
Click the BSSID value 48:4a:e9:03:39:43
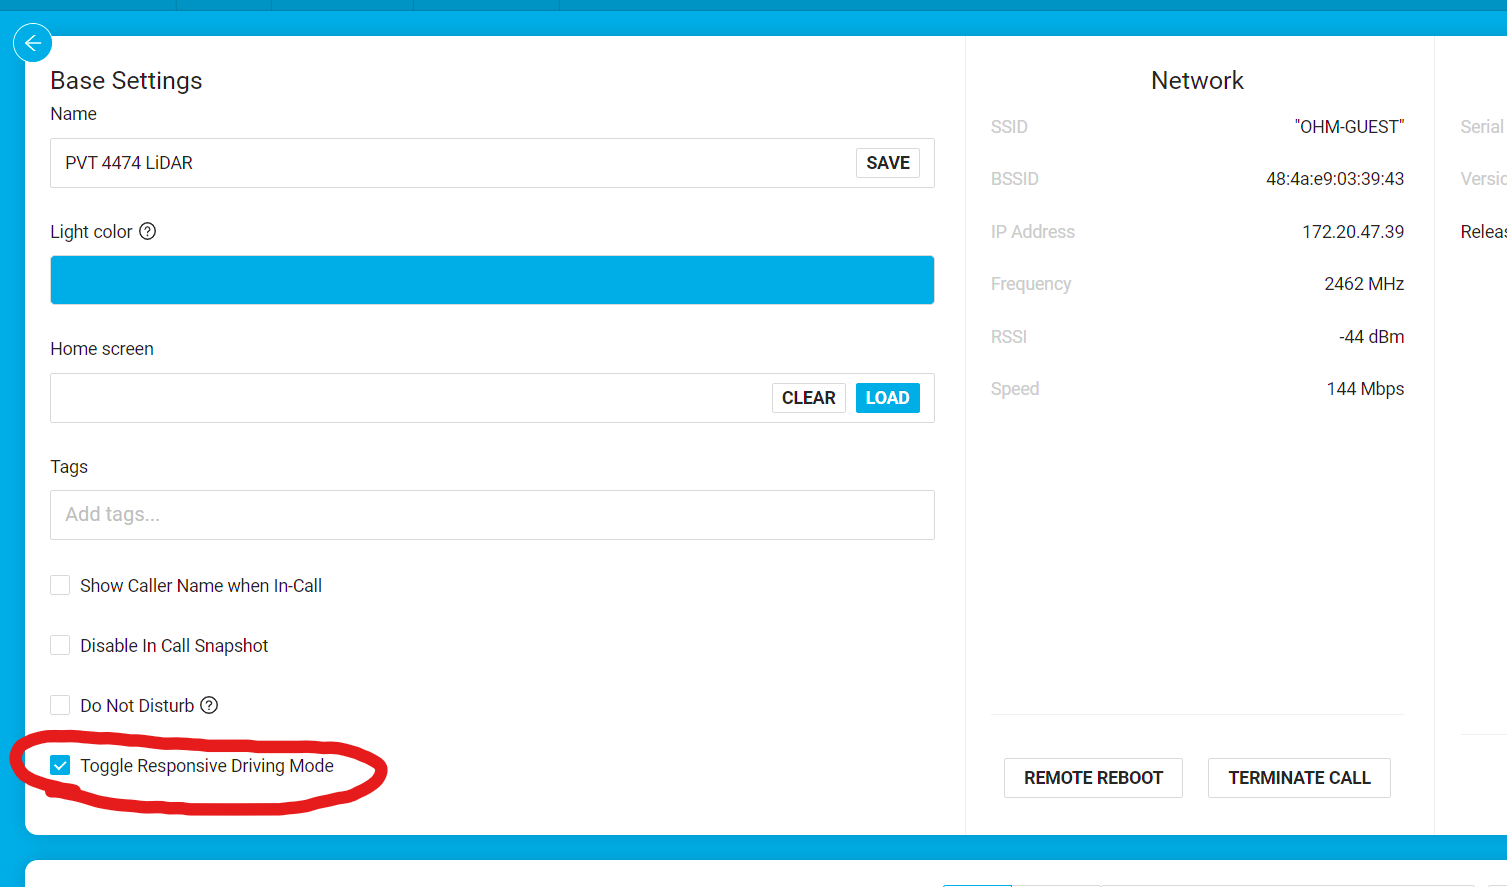(1334, 179)
